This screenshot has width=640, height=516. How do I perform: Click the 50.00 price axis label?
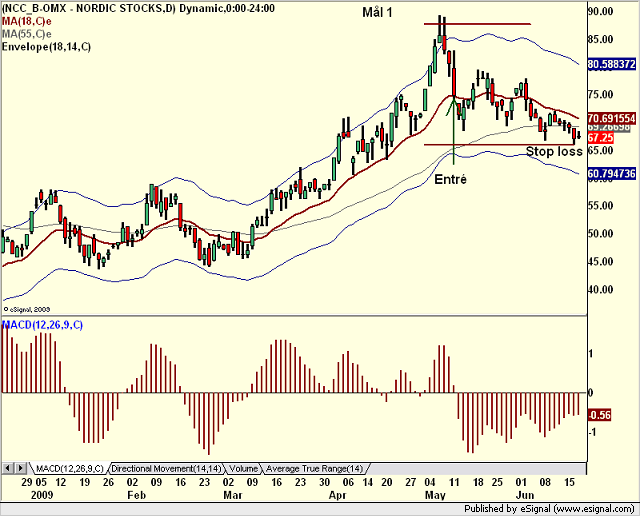(600, 234)
